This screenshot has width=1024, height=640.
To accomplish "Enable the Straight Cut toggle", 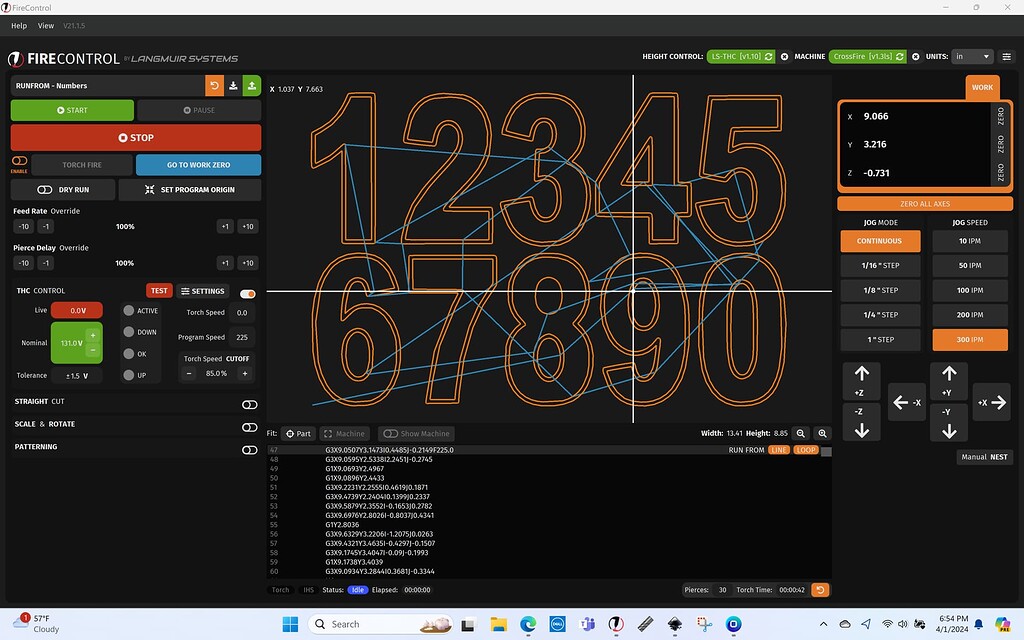I will [x=249, y=405].
